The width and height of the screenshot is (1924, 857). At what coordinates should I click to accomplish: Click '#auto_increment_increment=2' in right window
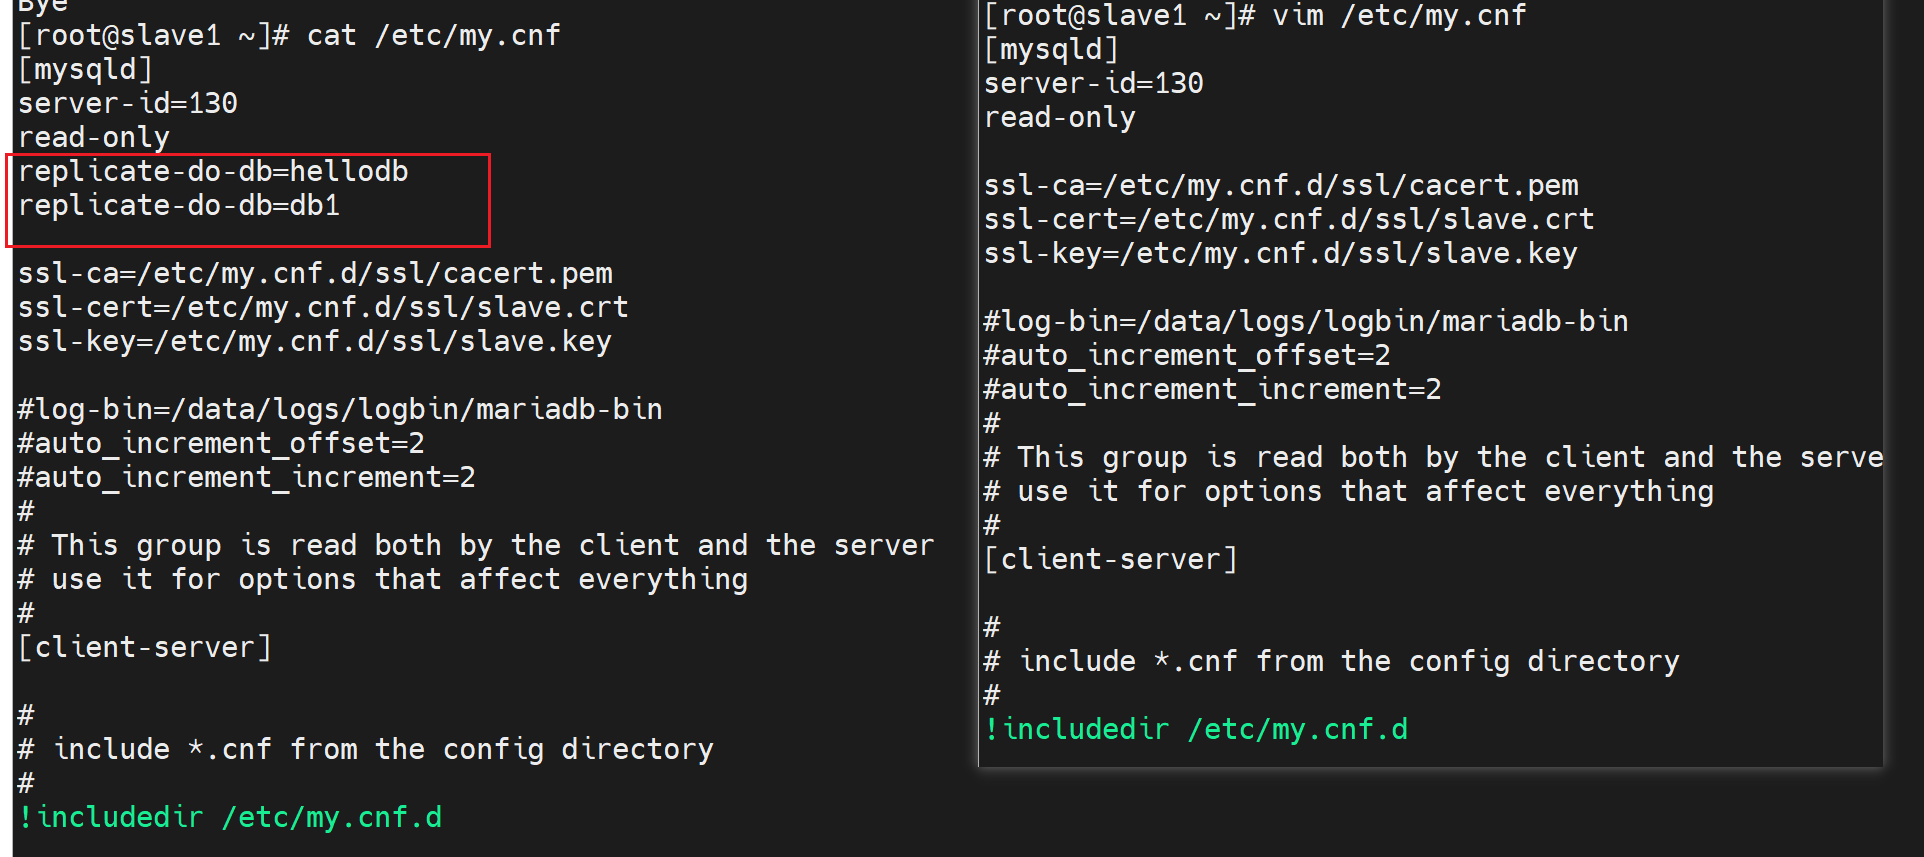1213,390
